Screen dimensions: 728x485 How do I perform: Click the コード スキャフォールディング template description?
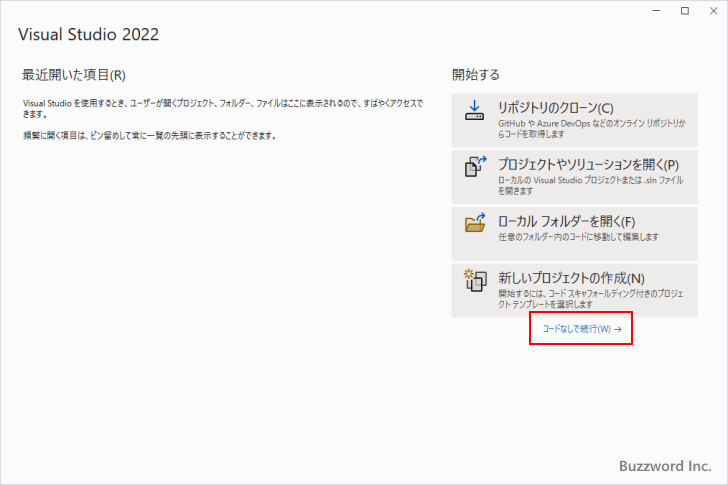point(591,299)
